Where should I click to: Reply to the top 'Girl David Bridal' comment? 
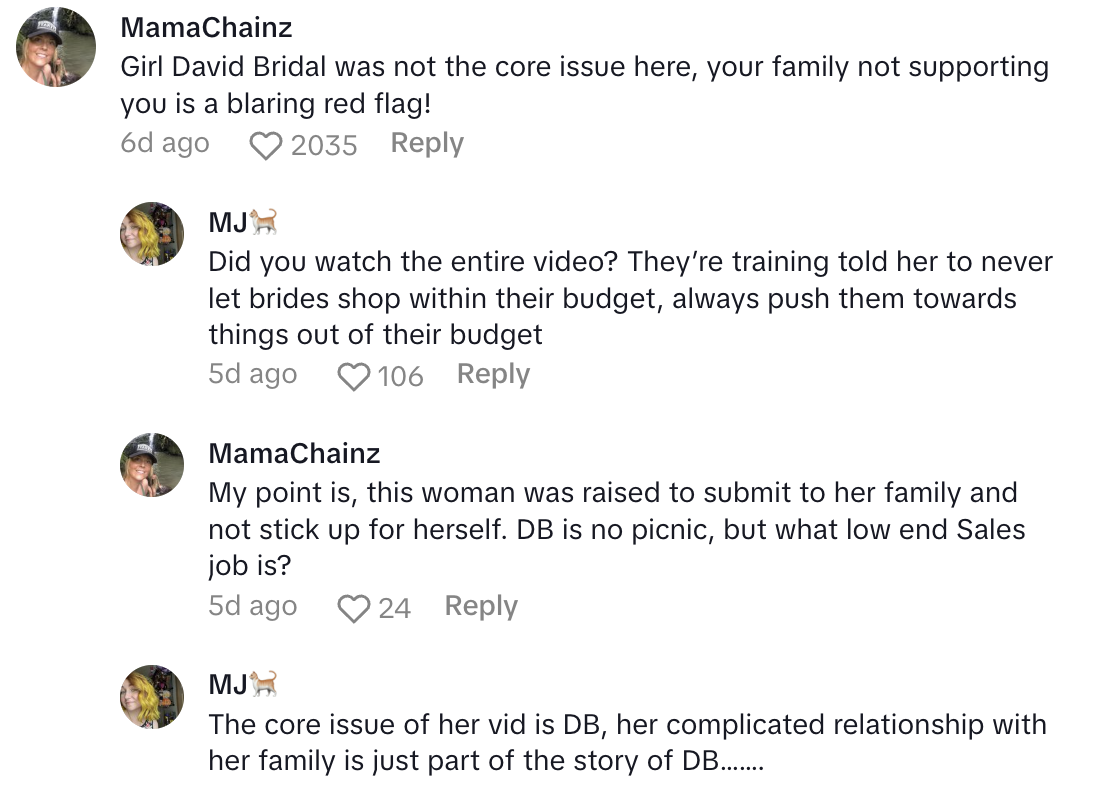coord(427,144)
